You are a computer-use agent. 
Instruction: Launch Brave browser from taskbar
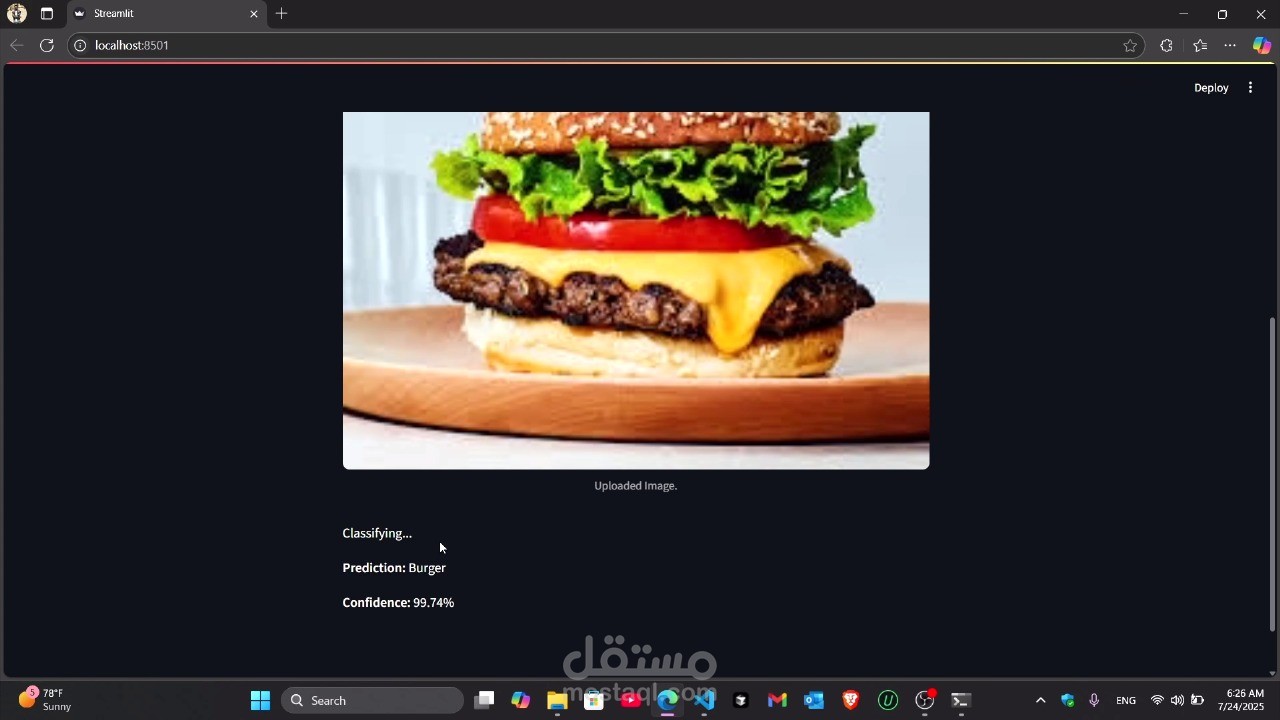[851, 701]
